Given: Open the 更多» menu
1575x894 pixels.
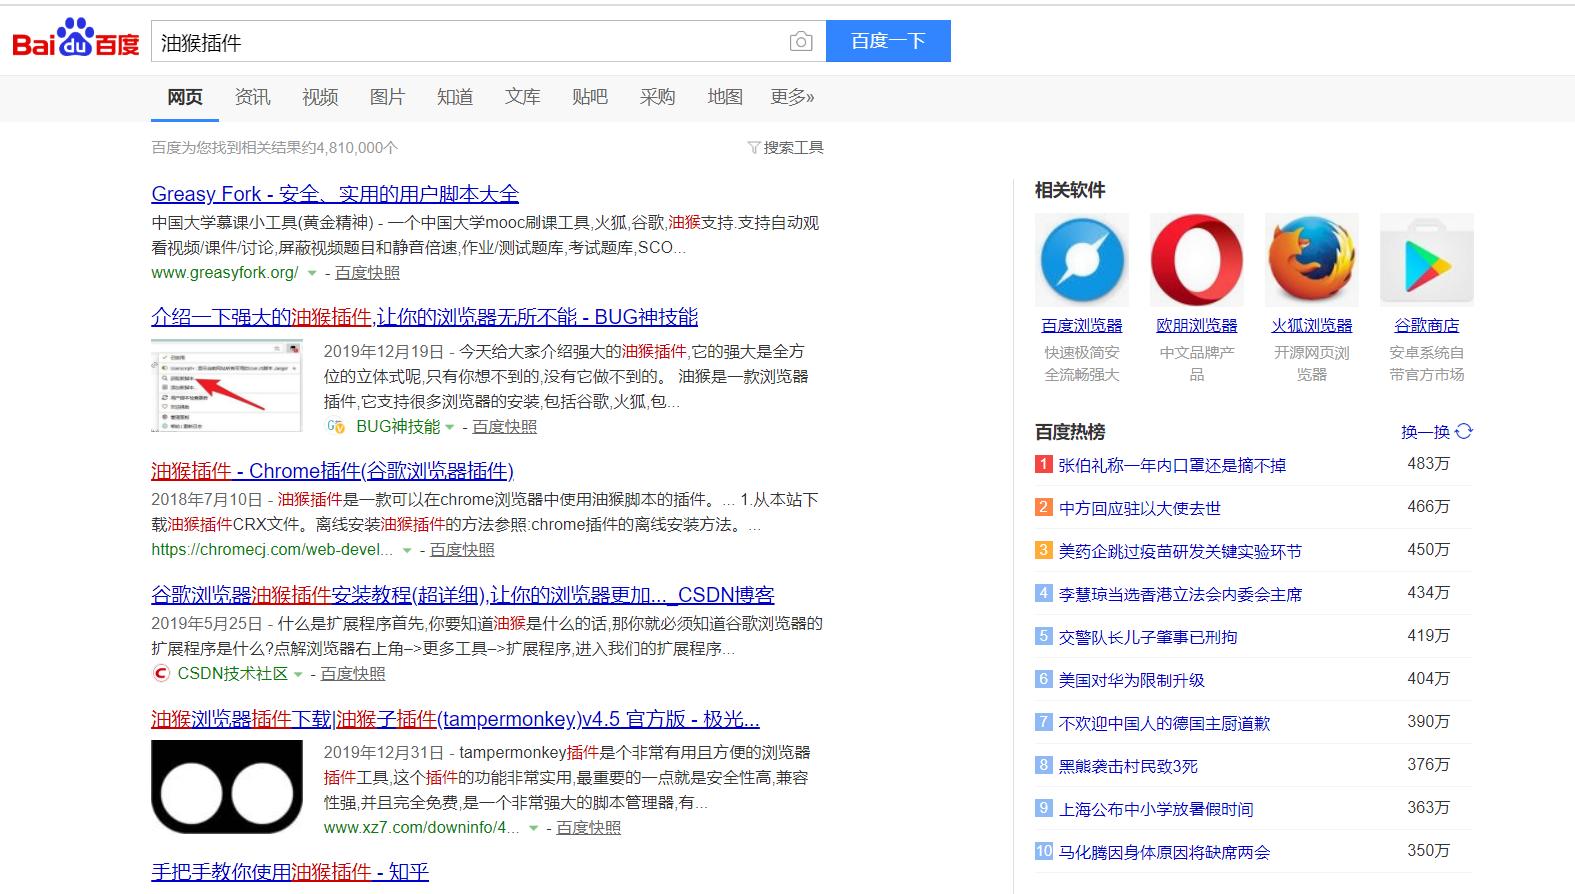Looking at the screenshot, I should [x=792, y=97].
